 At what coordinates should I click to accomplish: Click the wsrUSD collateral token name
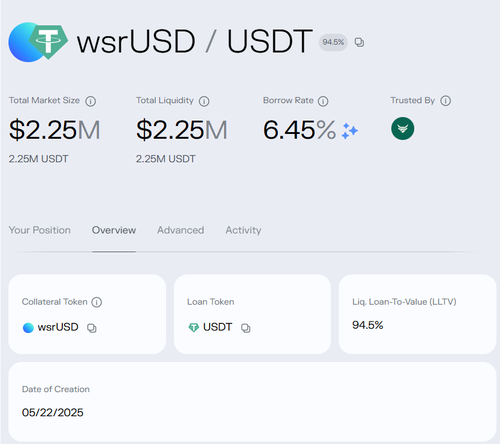point(58,327)
